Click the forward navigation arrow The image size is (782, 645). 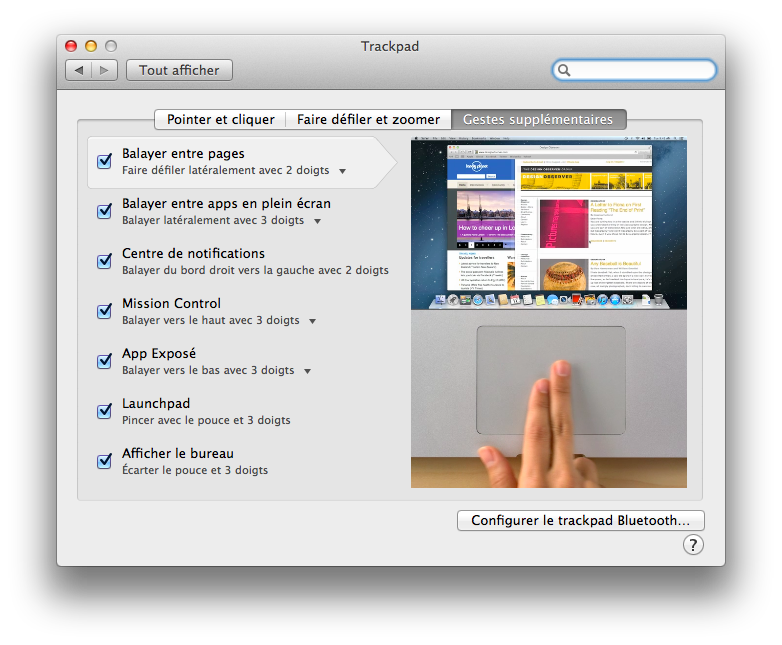[104, 70]
